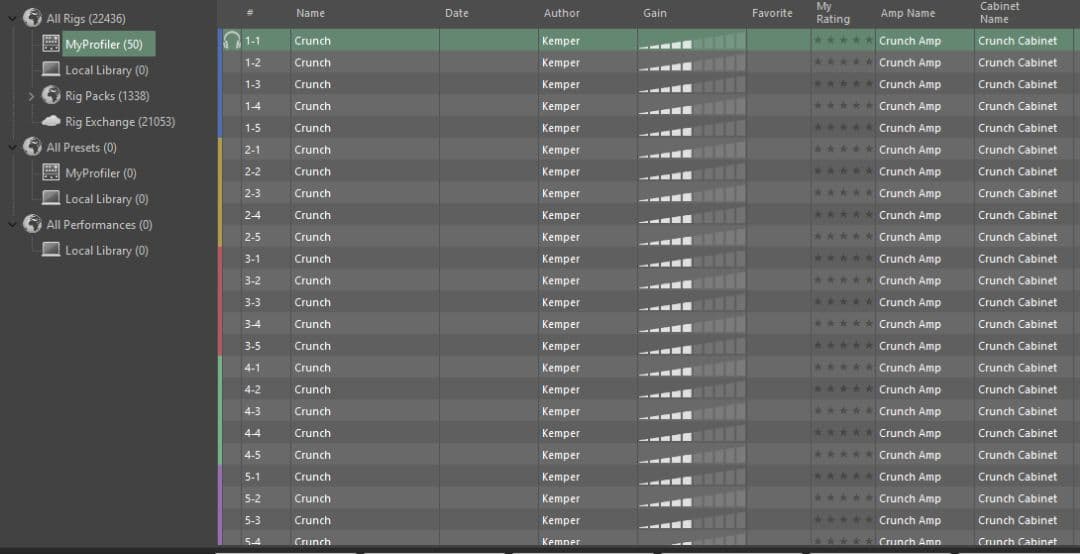
Task: Click the globe icon next to Rig Packs
Action: 51,96
